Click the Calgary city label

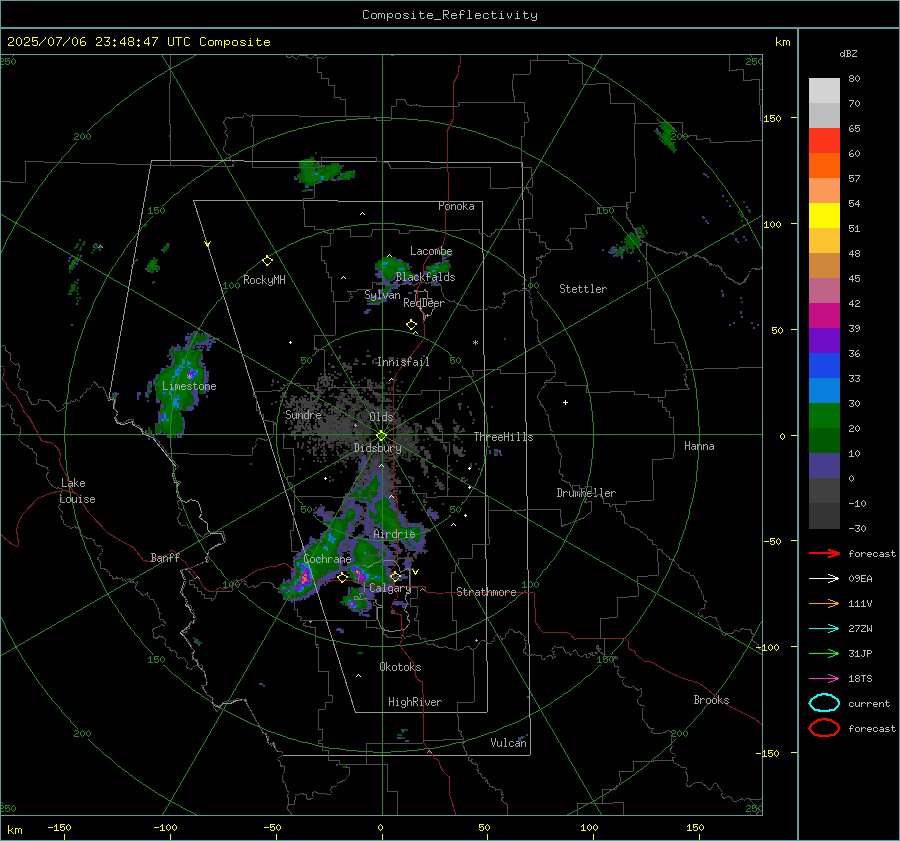390,588
